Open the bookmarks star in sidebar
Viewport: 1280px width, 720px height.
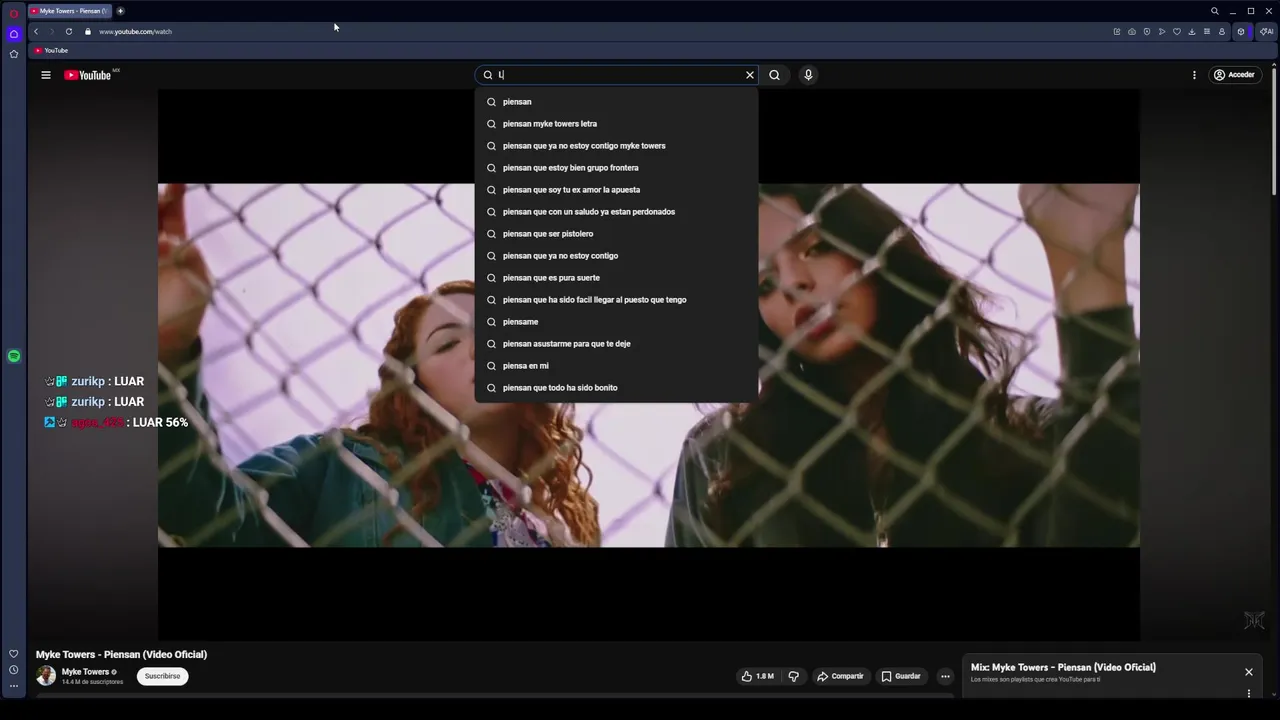[x=13, y=54]
